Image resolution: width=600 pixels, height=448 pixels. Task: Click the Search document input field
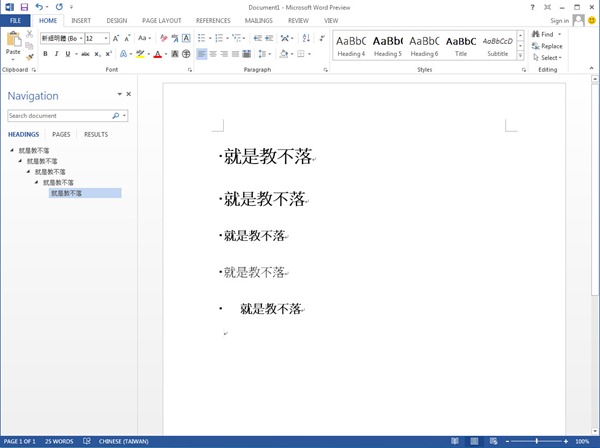58,115
